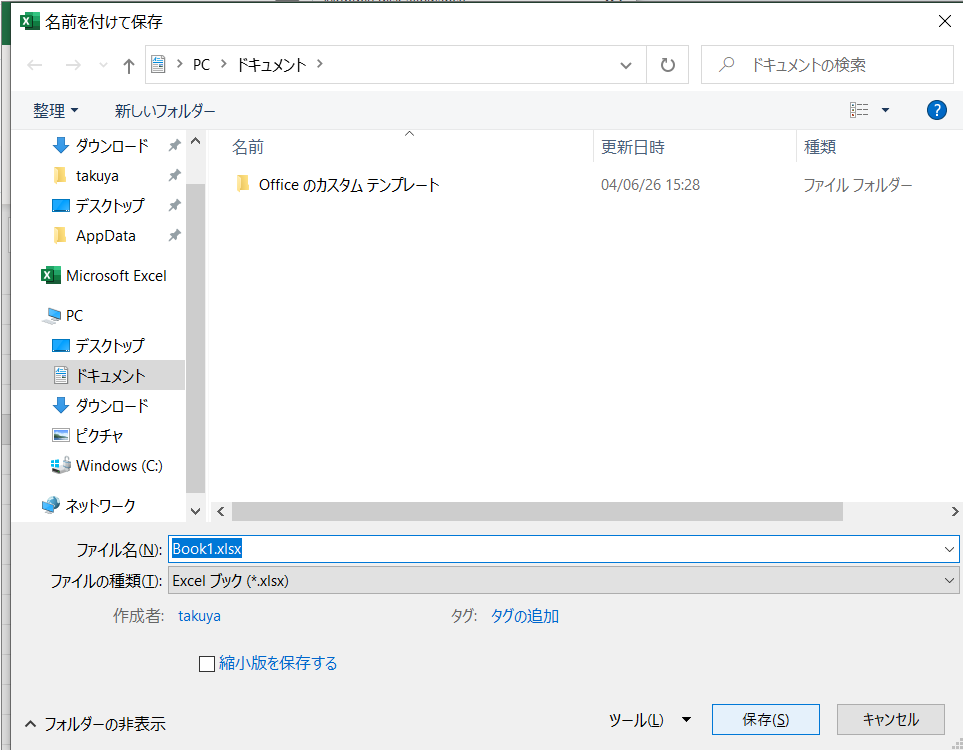Select ドキュメント in the address breadcrumb
Viewport: 963px width, 750px height.
(271, 64)
